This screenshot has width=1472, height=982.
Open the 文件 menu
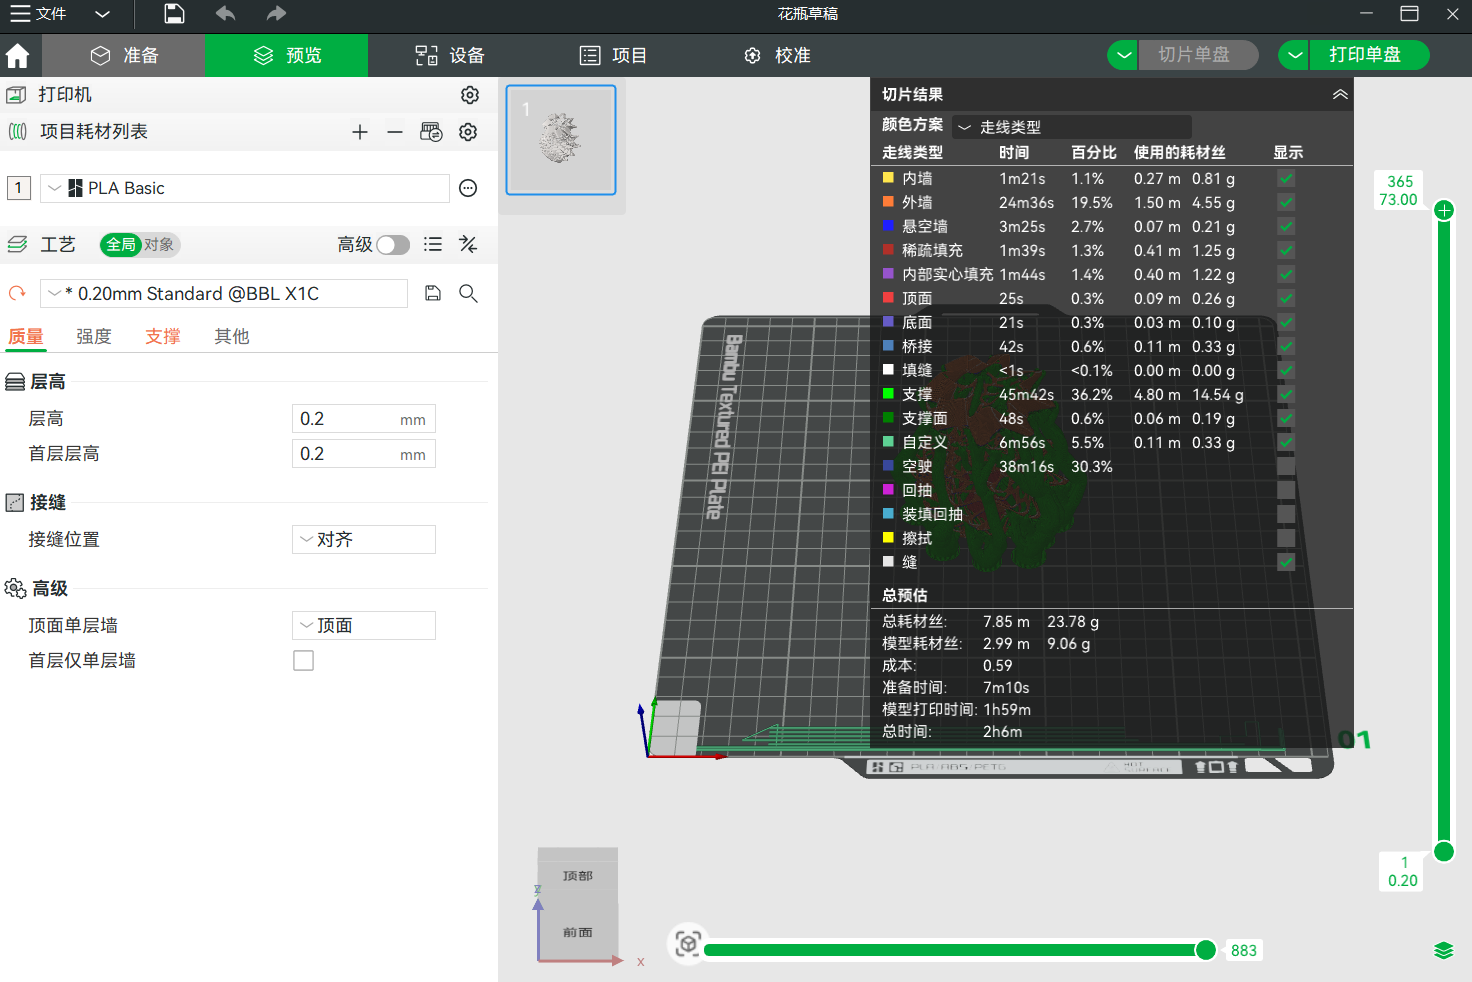(x=38, y=14)
